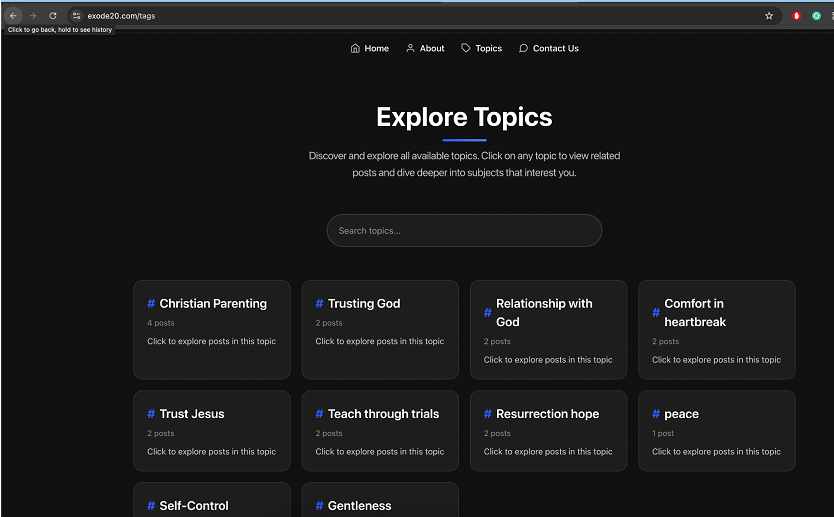This screenshot has height=517, width=834.
Task: Open the Home navigation link
Action: click(x=370, y=48)
